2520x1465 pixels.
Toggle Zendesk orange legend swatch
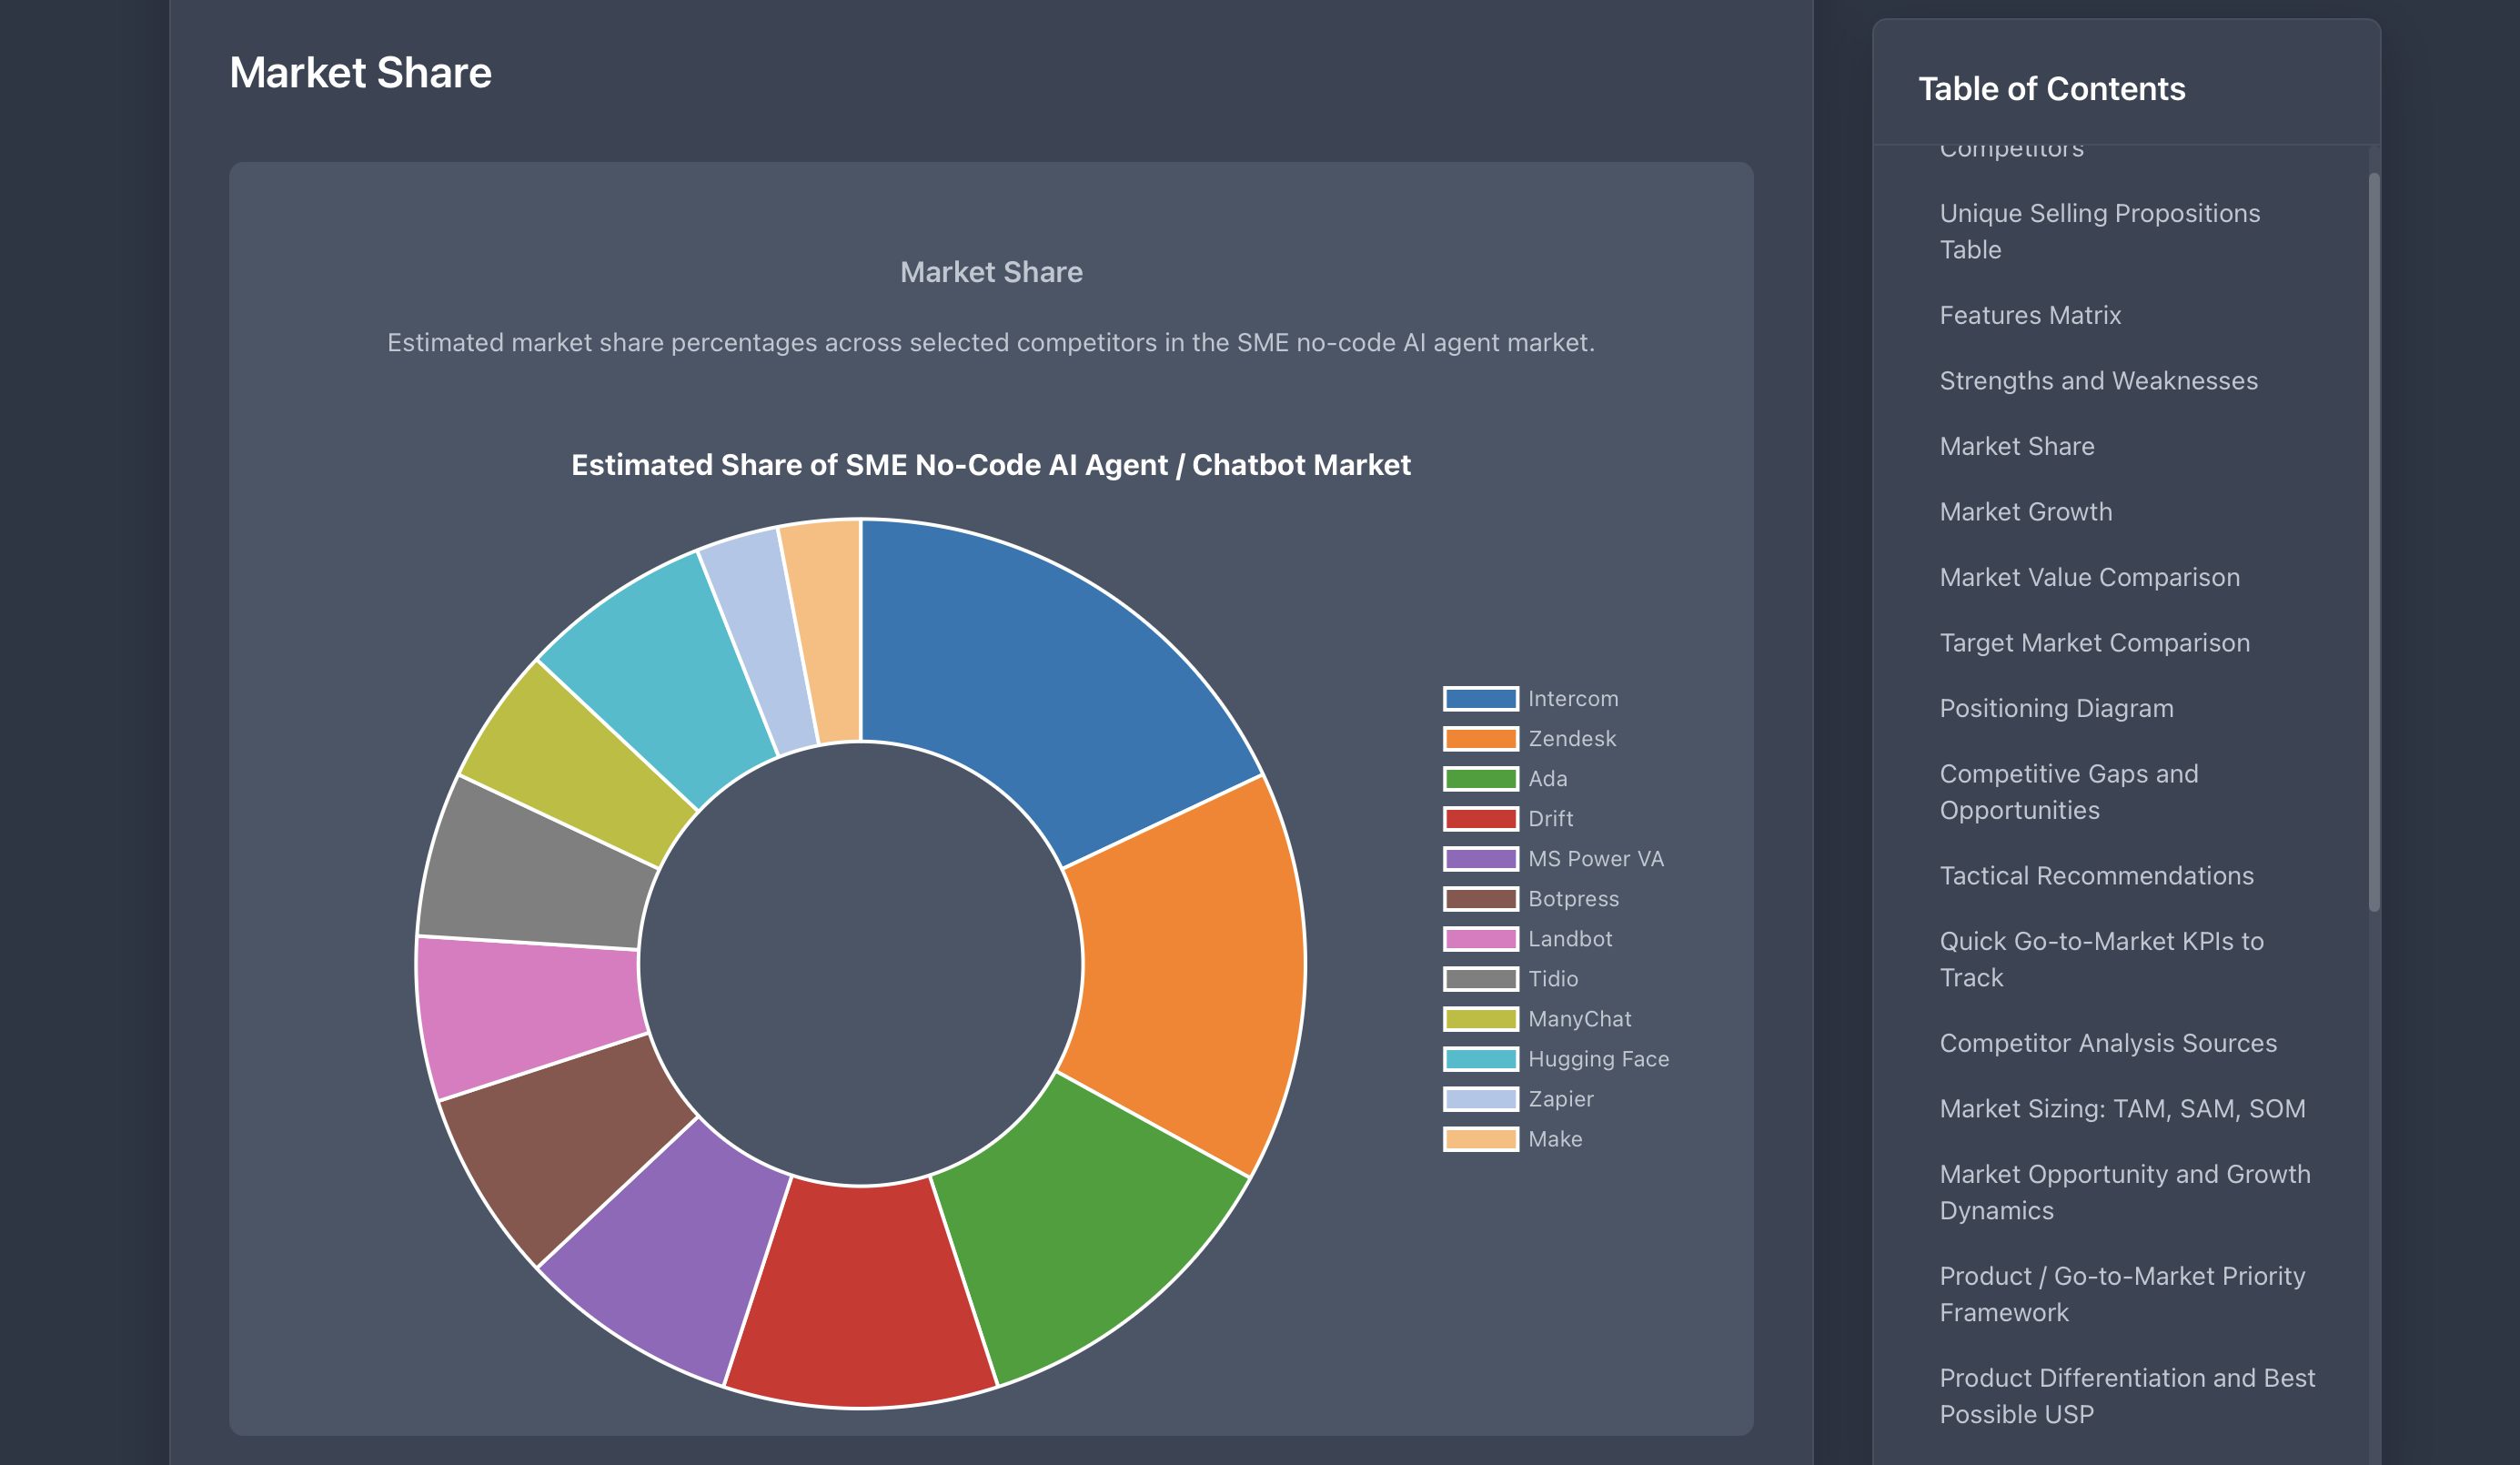[x=1480, y=739]
